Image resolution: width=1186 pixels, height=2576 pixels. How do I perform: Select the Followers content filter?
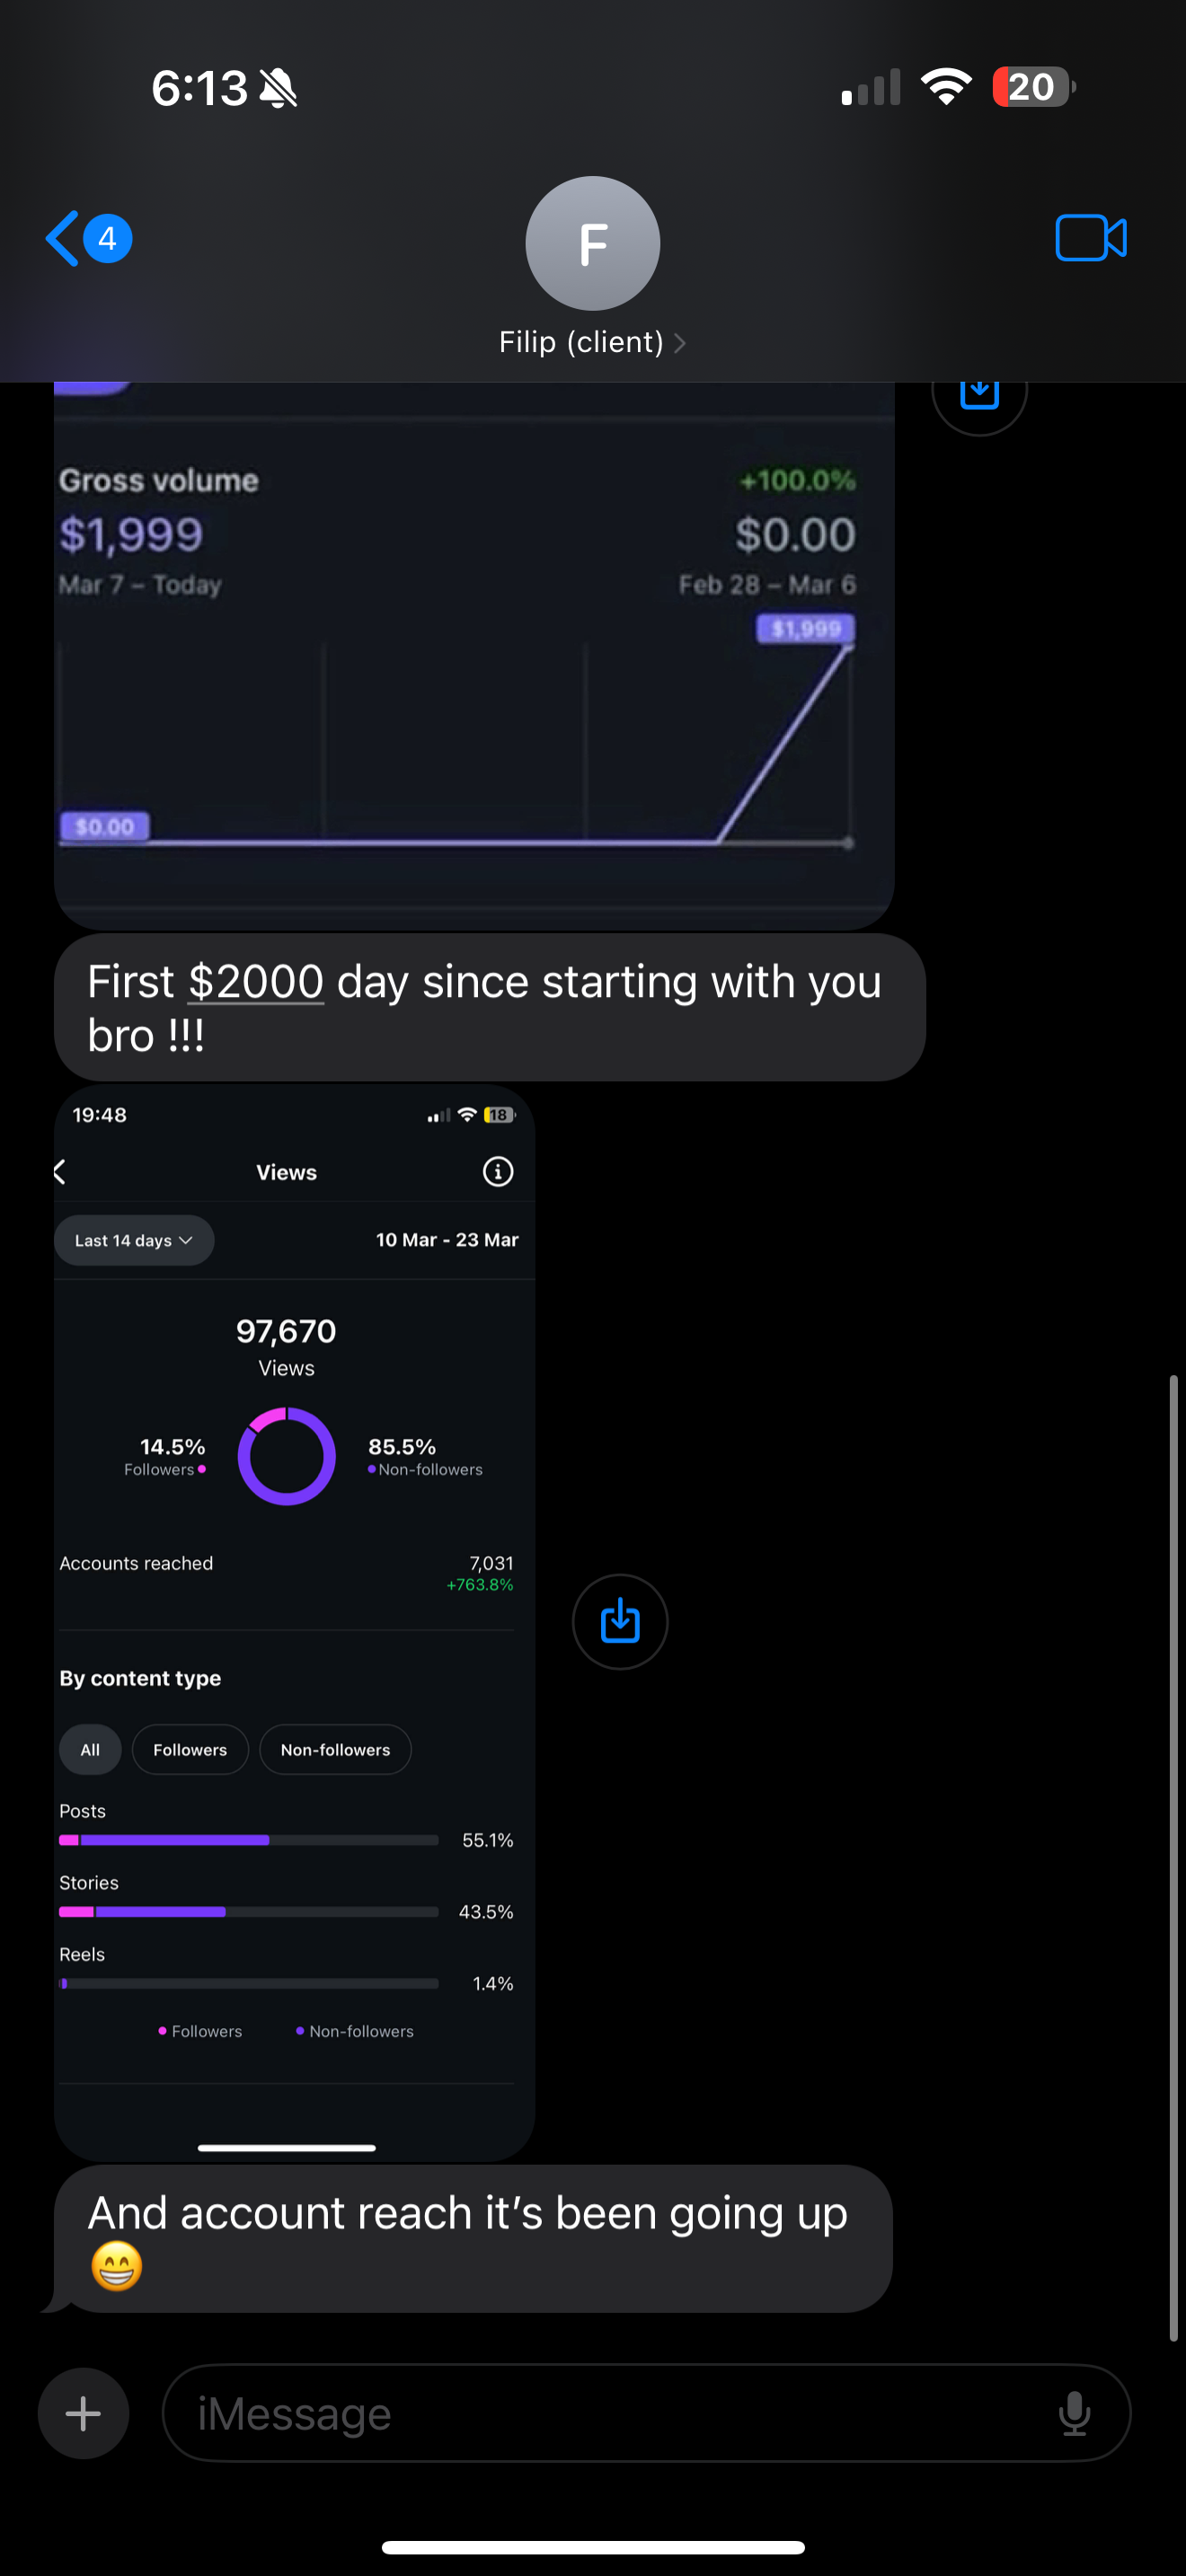tap(190, 1750)
